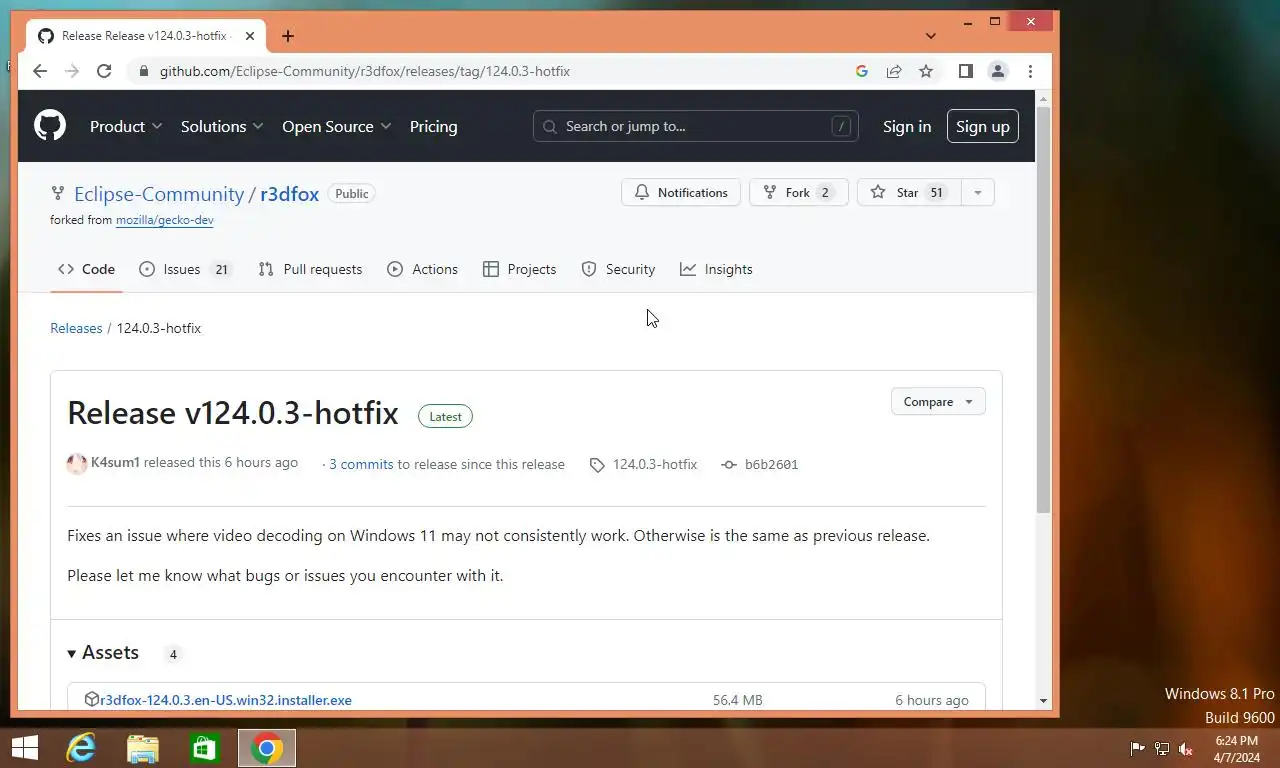
Task: Open commit b6b2601
Action: point(771,464)
